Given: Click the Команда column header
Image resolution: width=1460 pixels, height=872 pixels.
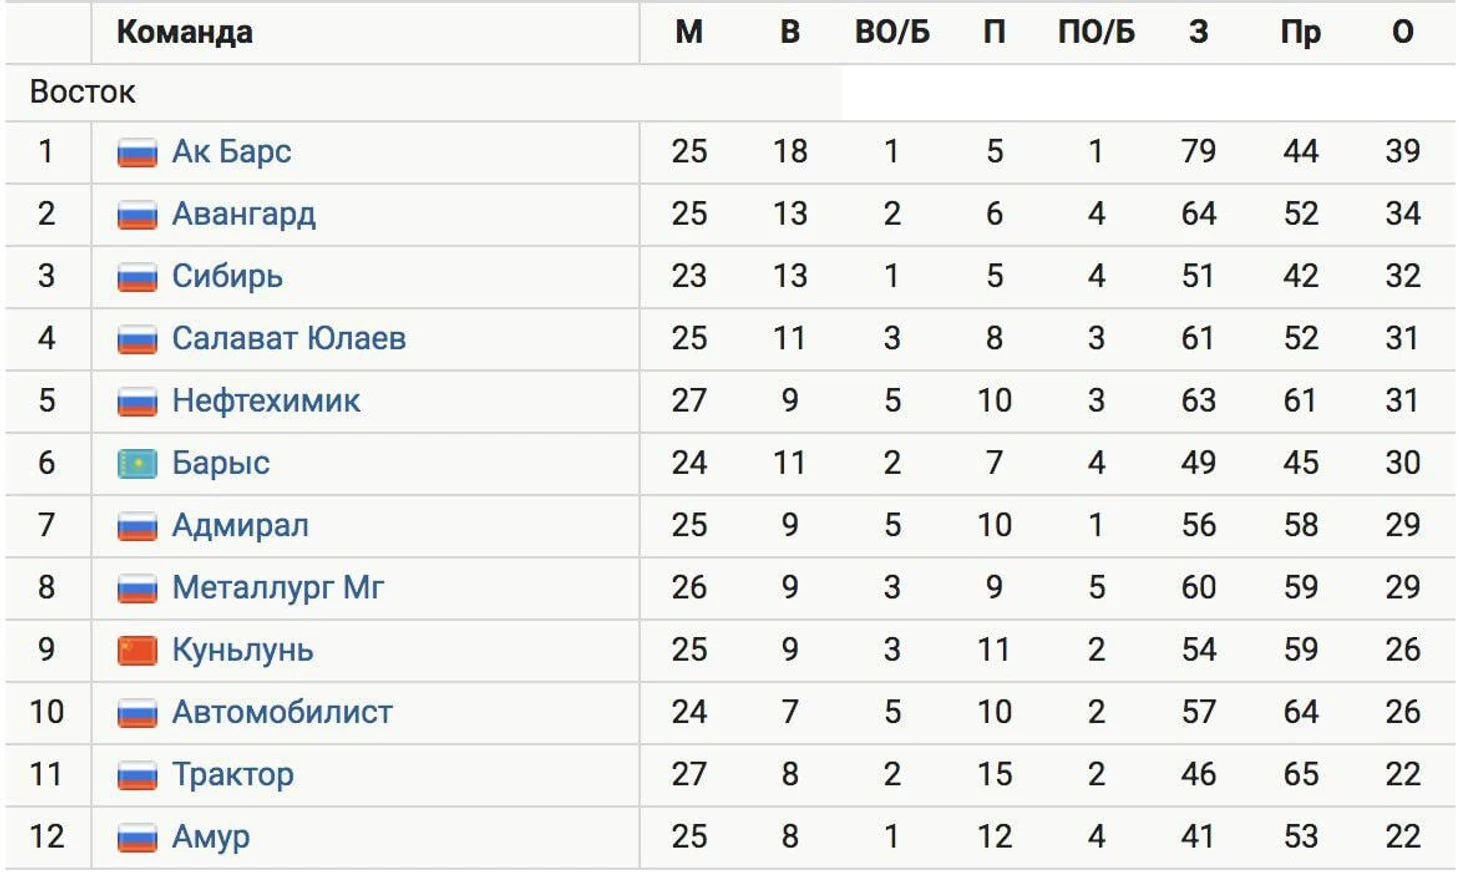Looking at the screenshot, I should (x=185, y=32).
